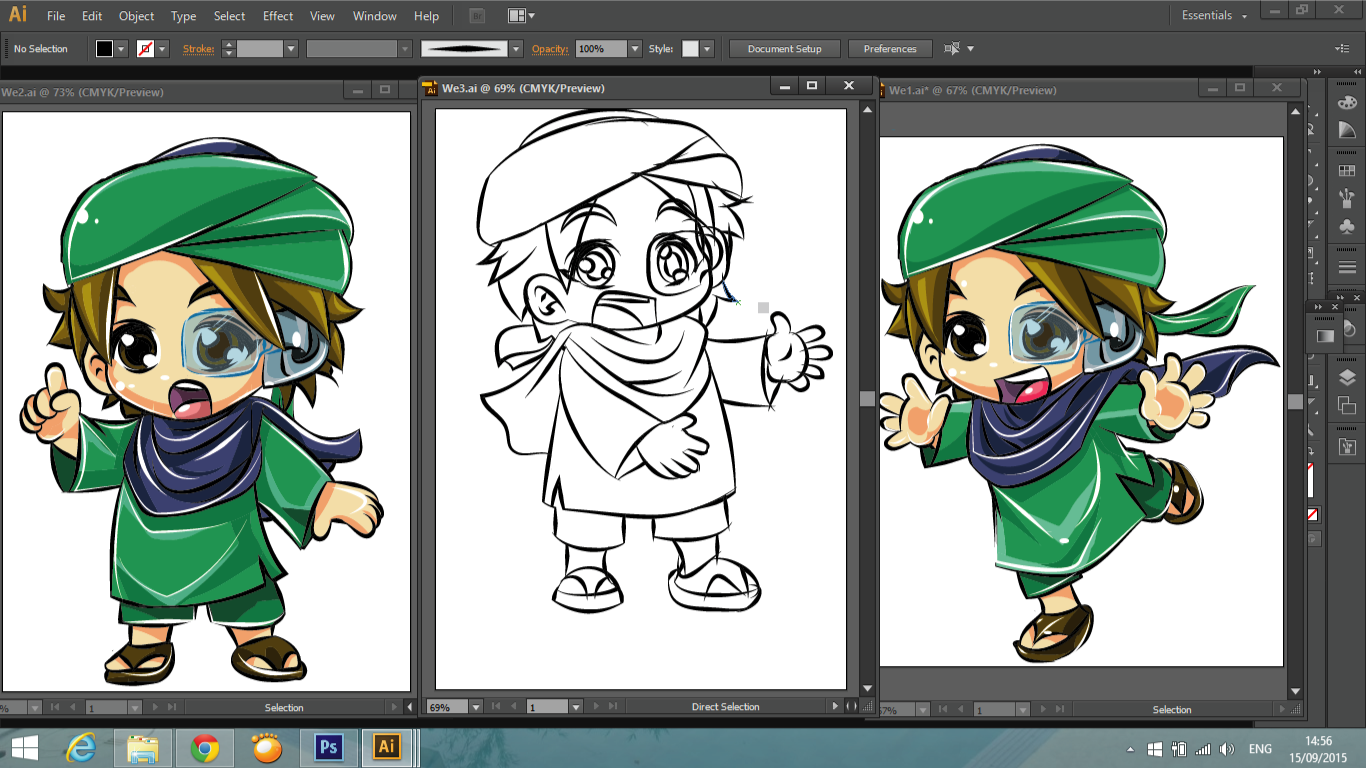Open the Object menu
This screenshot has height=768, width=1366.
[136, 15]
